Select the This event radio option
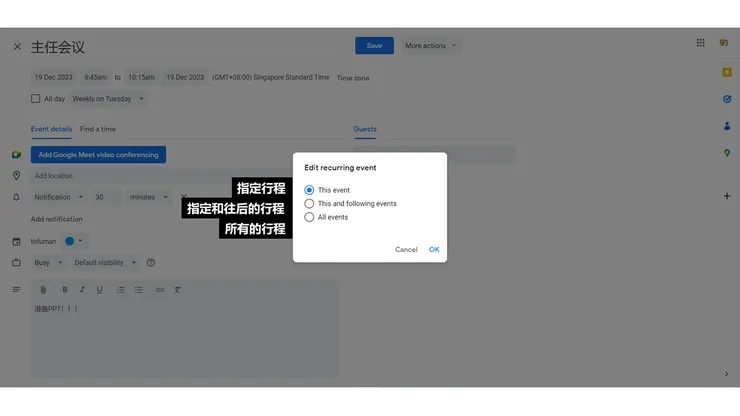740x416 pixels. tap(309, 190)
